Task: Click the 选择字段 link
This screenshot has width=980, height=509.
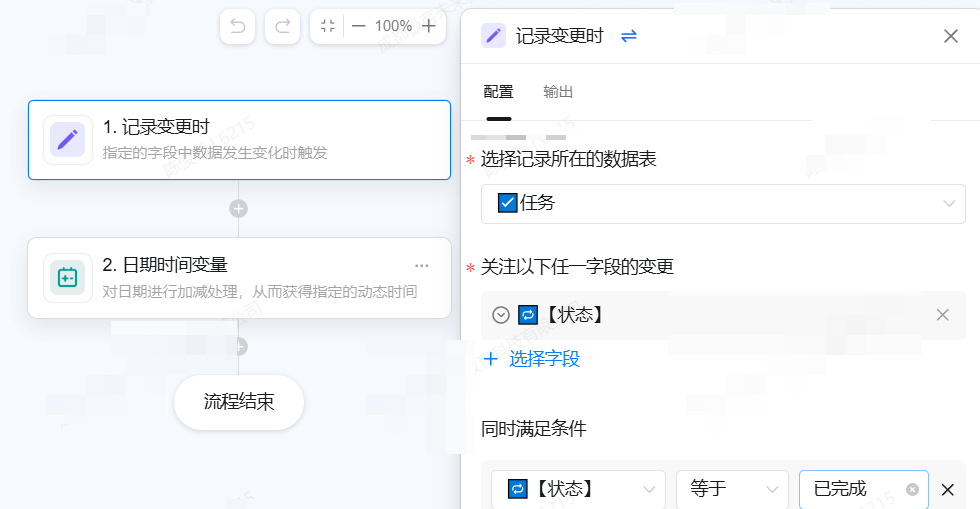Action: [x=532, y=359]
